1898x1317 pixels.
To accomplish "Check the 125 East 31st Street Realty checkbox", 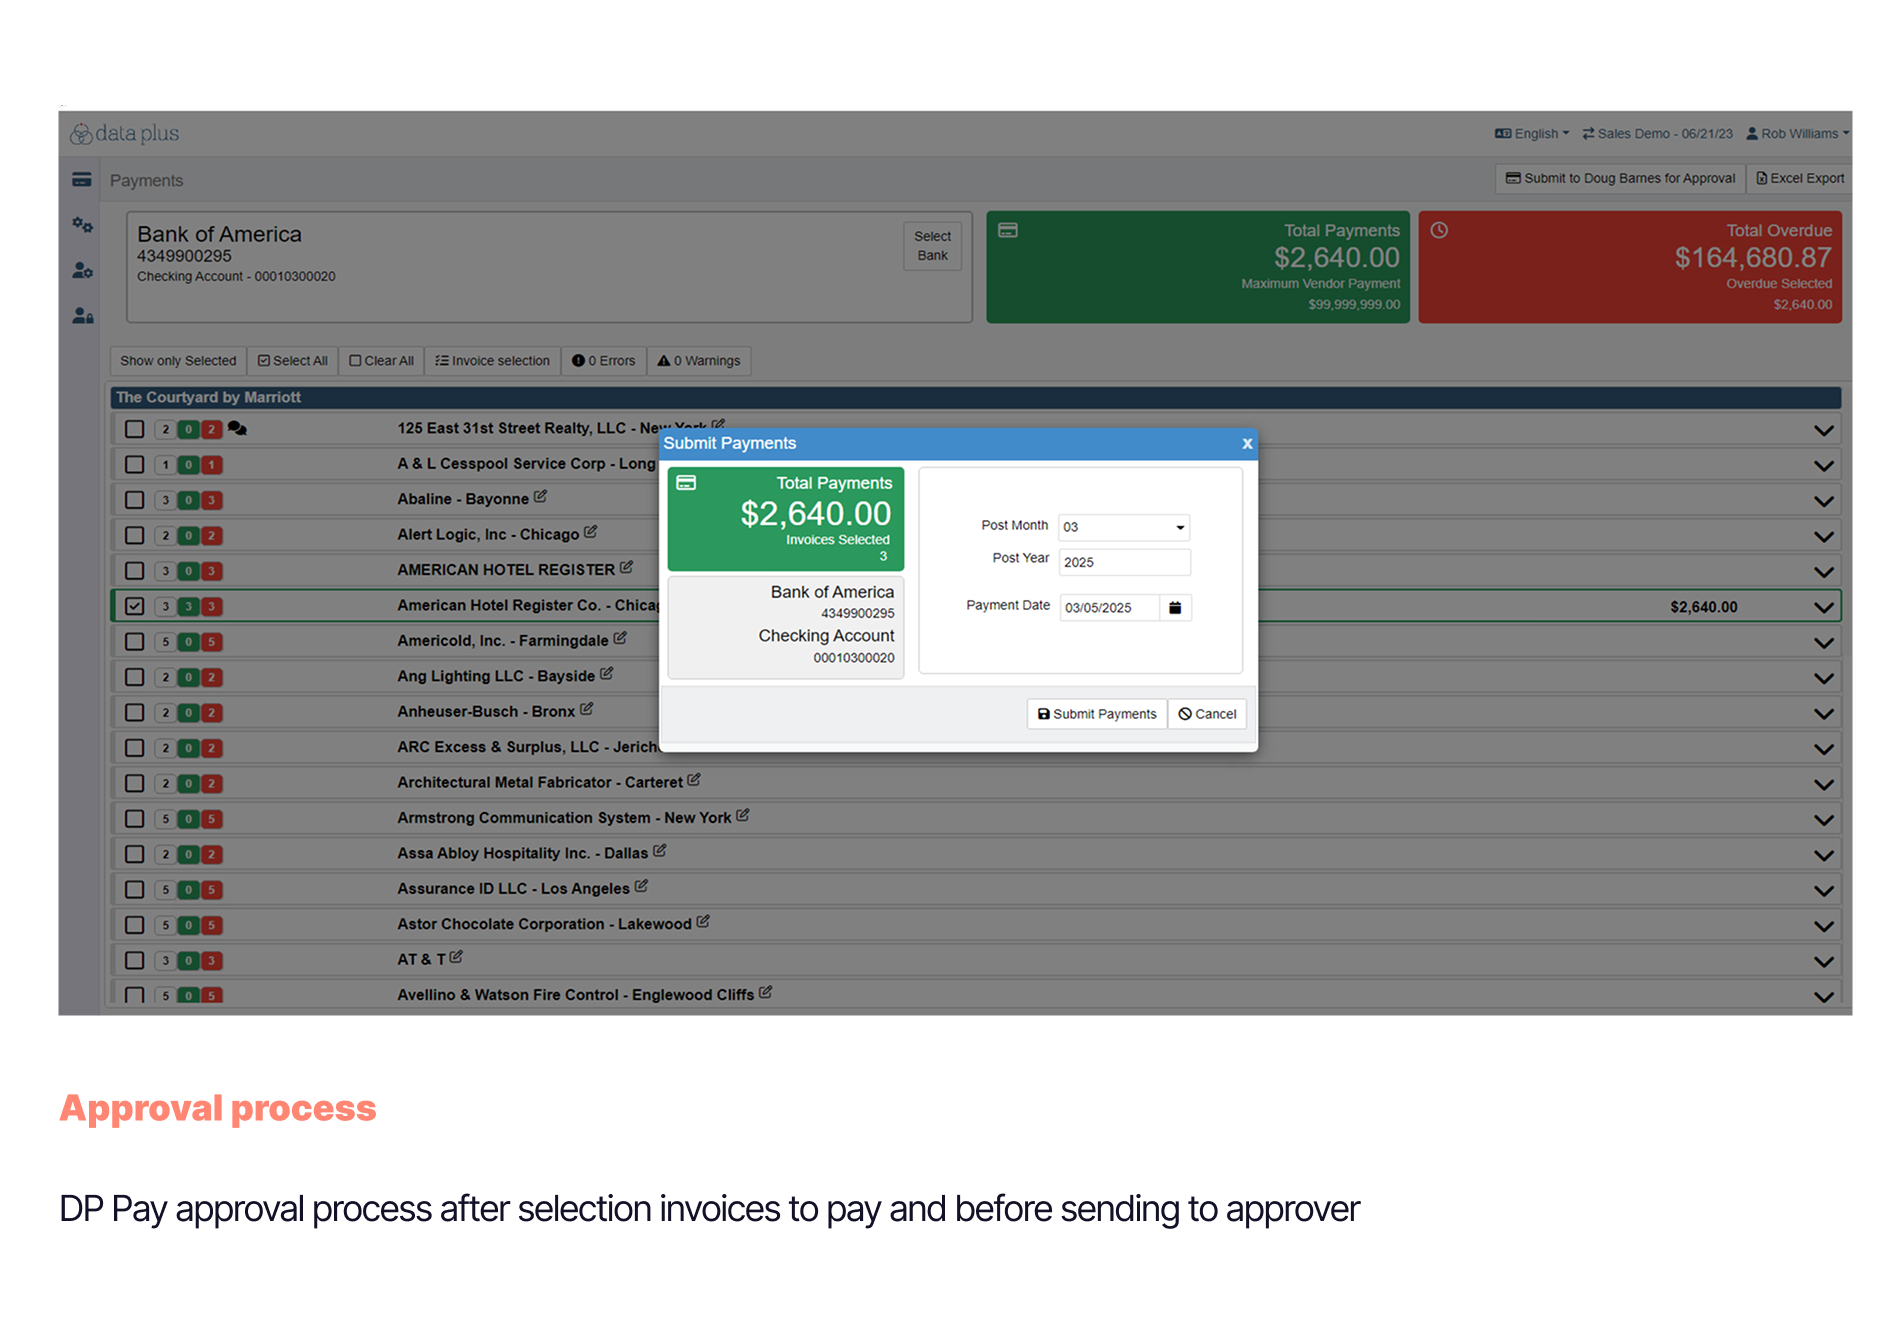I will [135, 429].
